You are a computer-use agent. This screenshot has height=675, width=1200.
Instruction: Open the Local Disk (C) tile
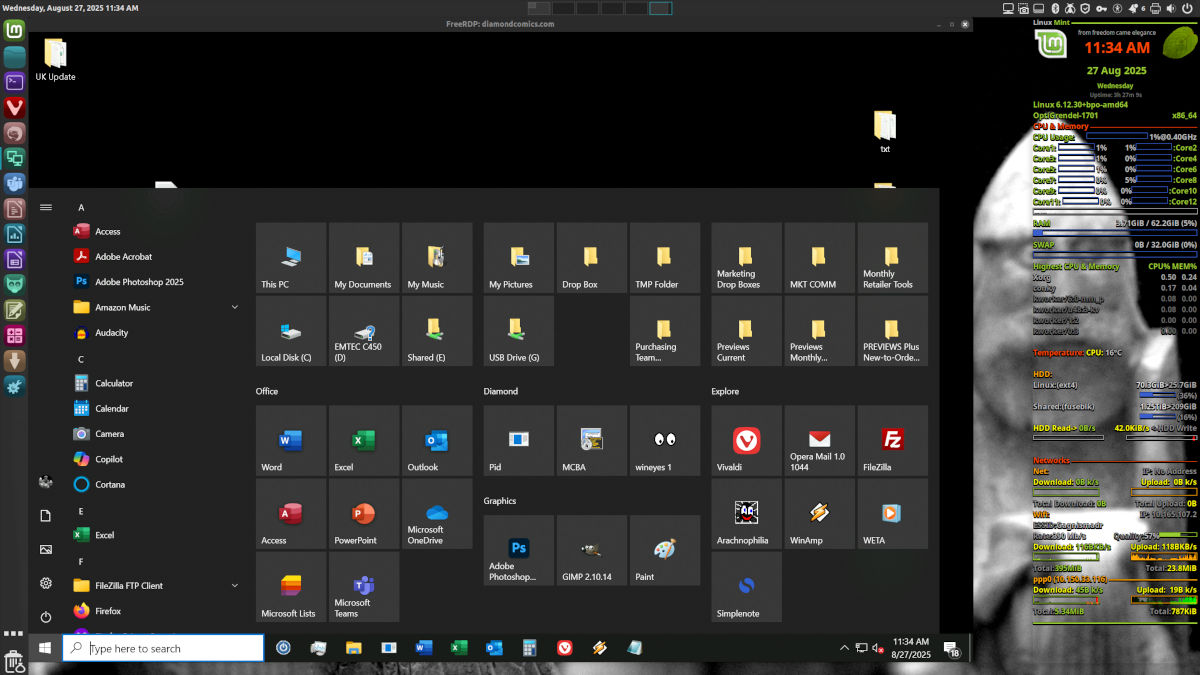[x=291, y=331]
